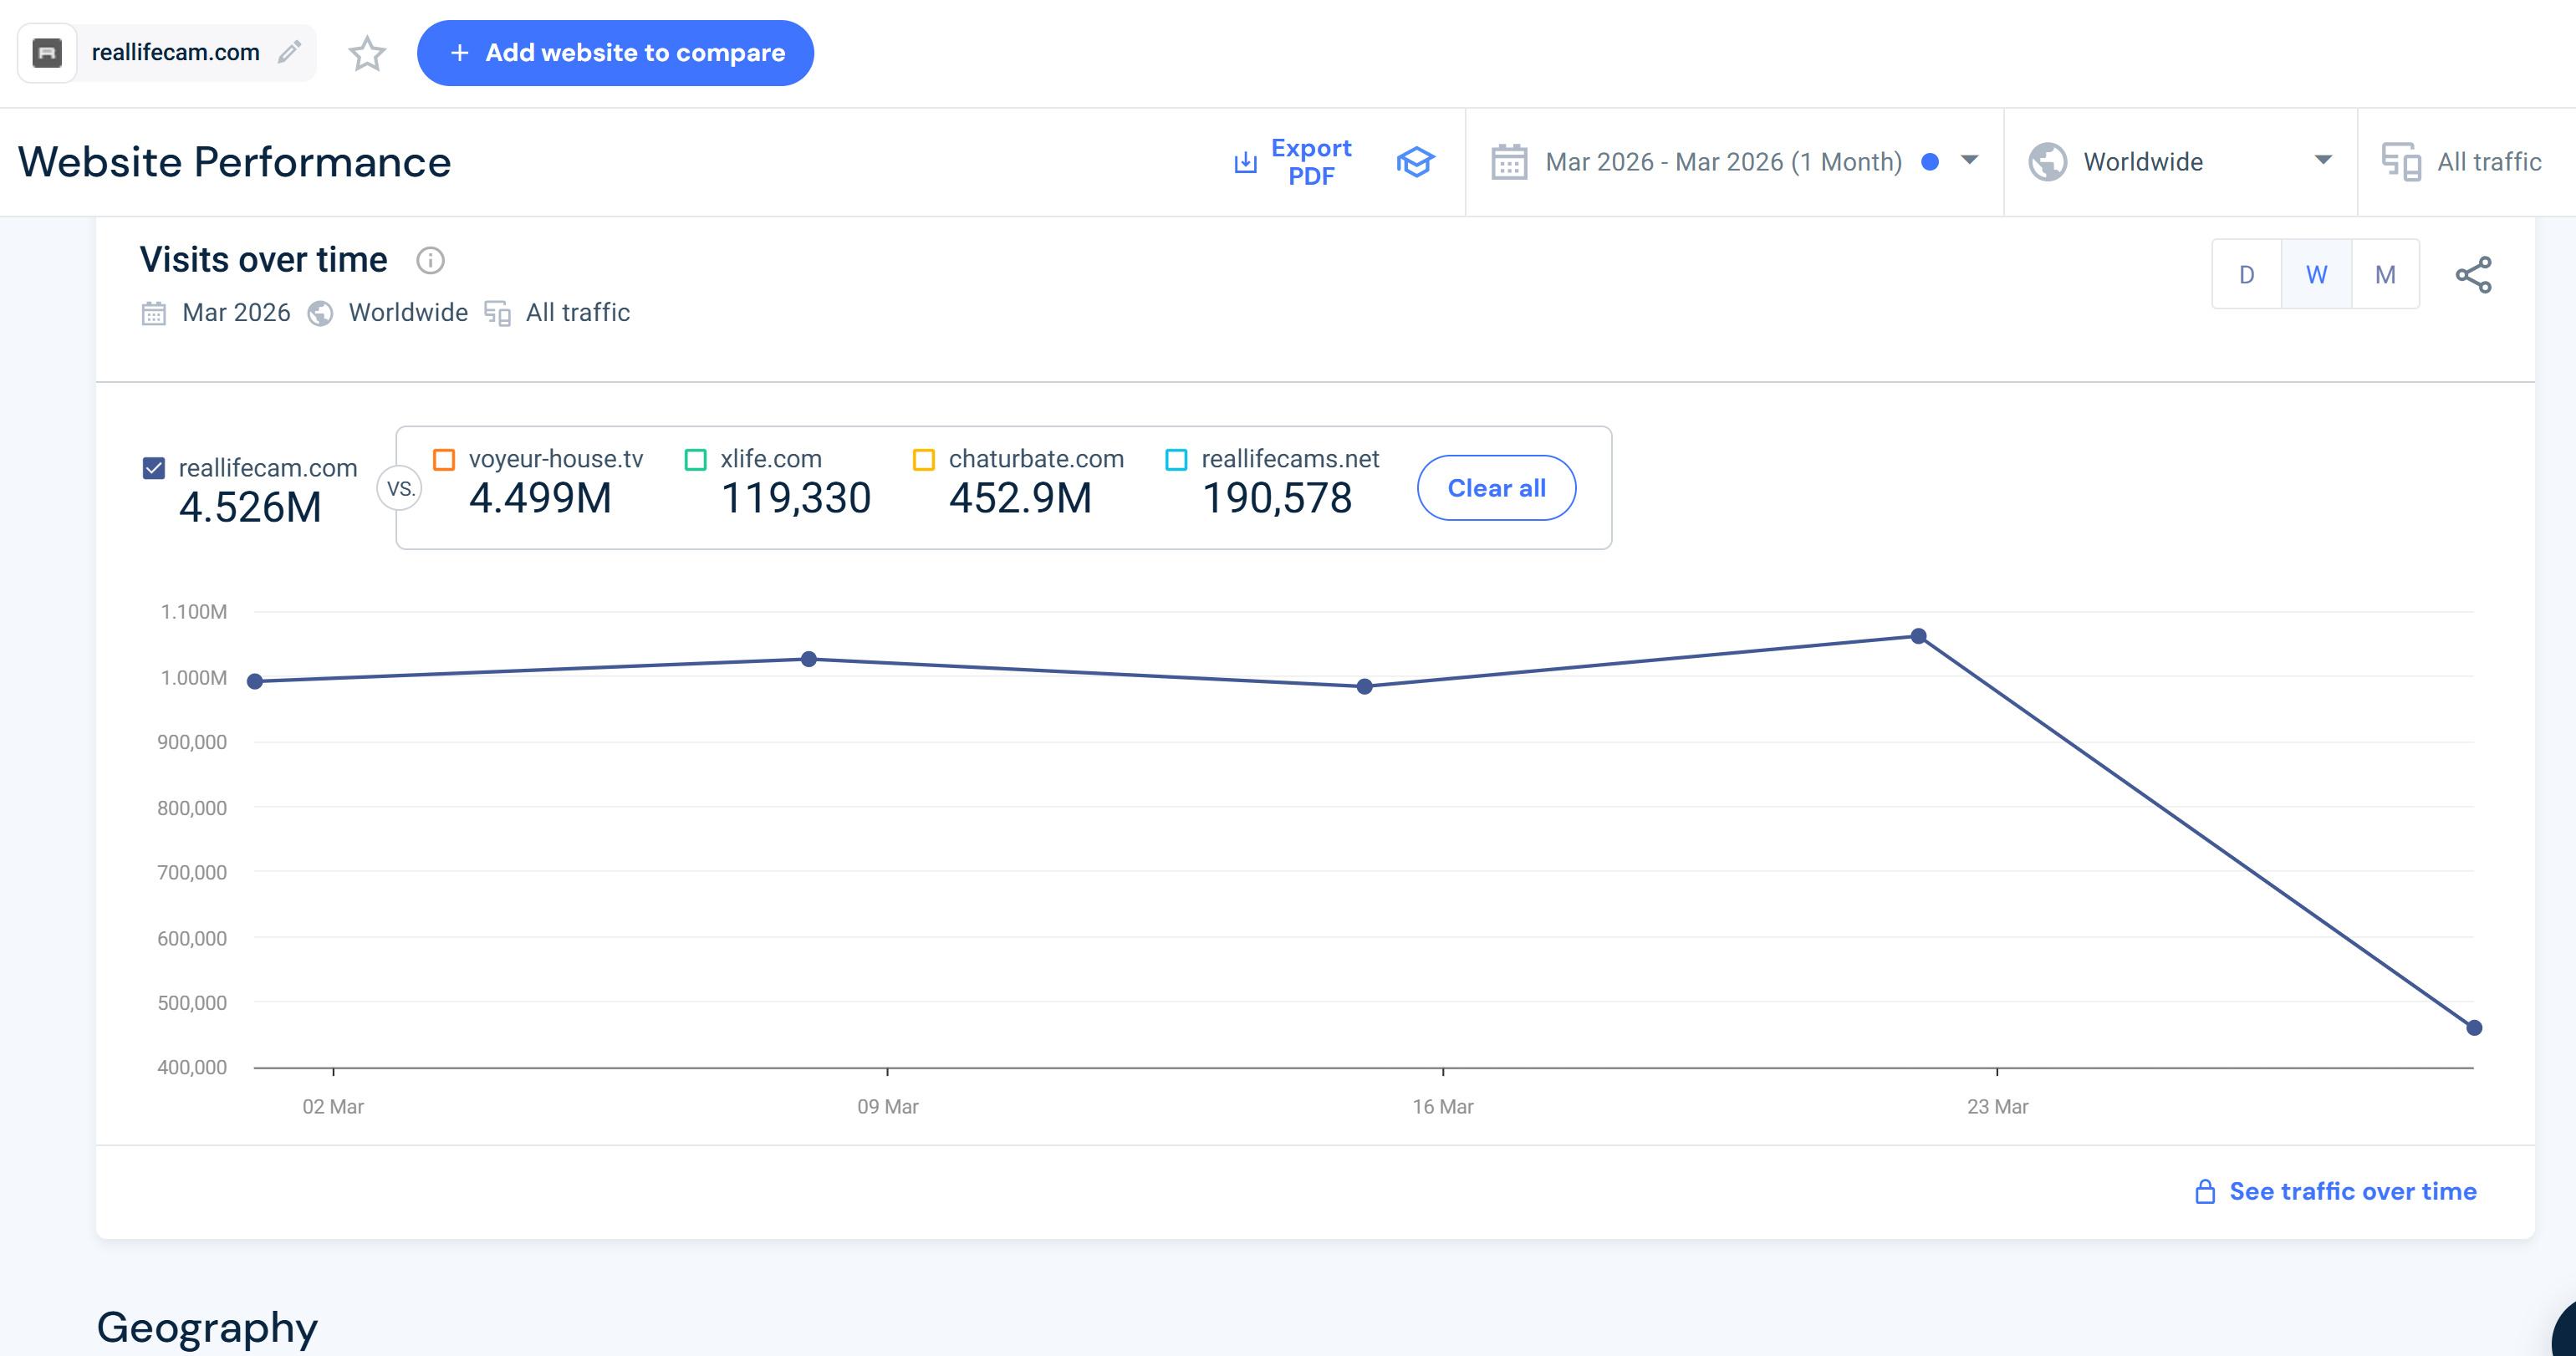
Task: Enable the voyeur-house.tv comparison checkbox
Action: coord(444,460)
